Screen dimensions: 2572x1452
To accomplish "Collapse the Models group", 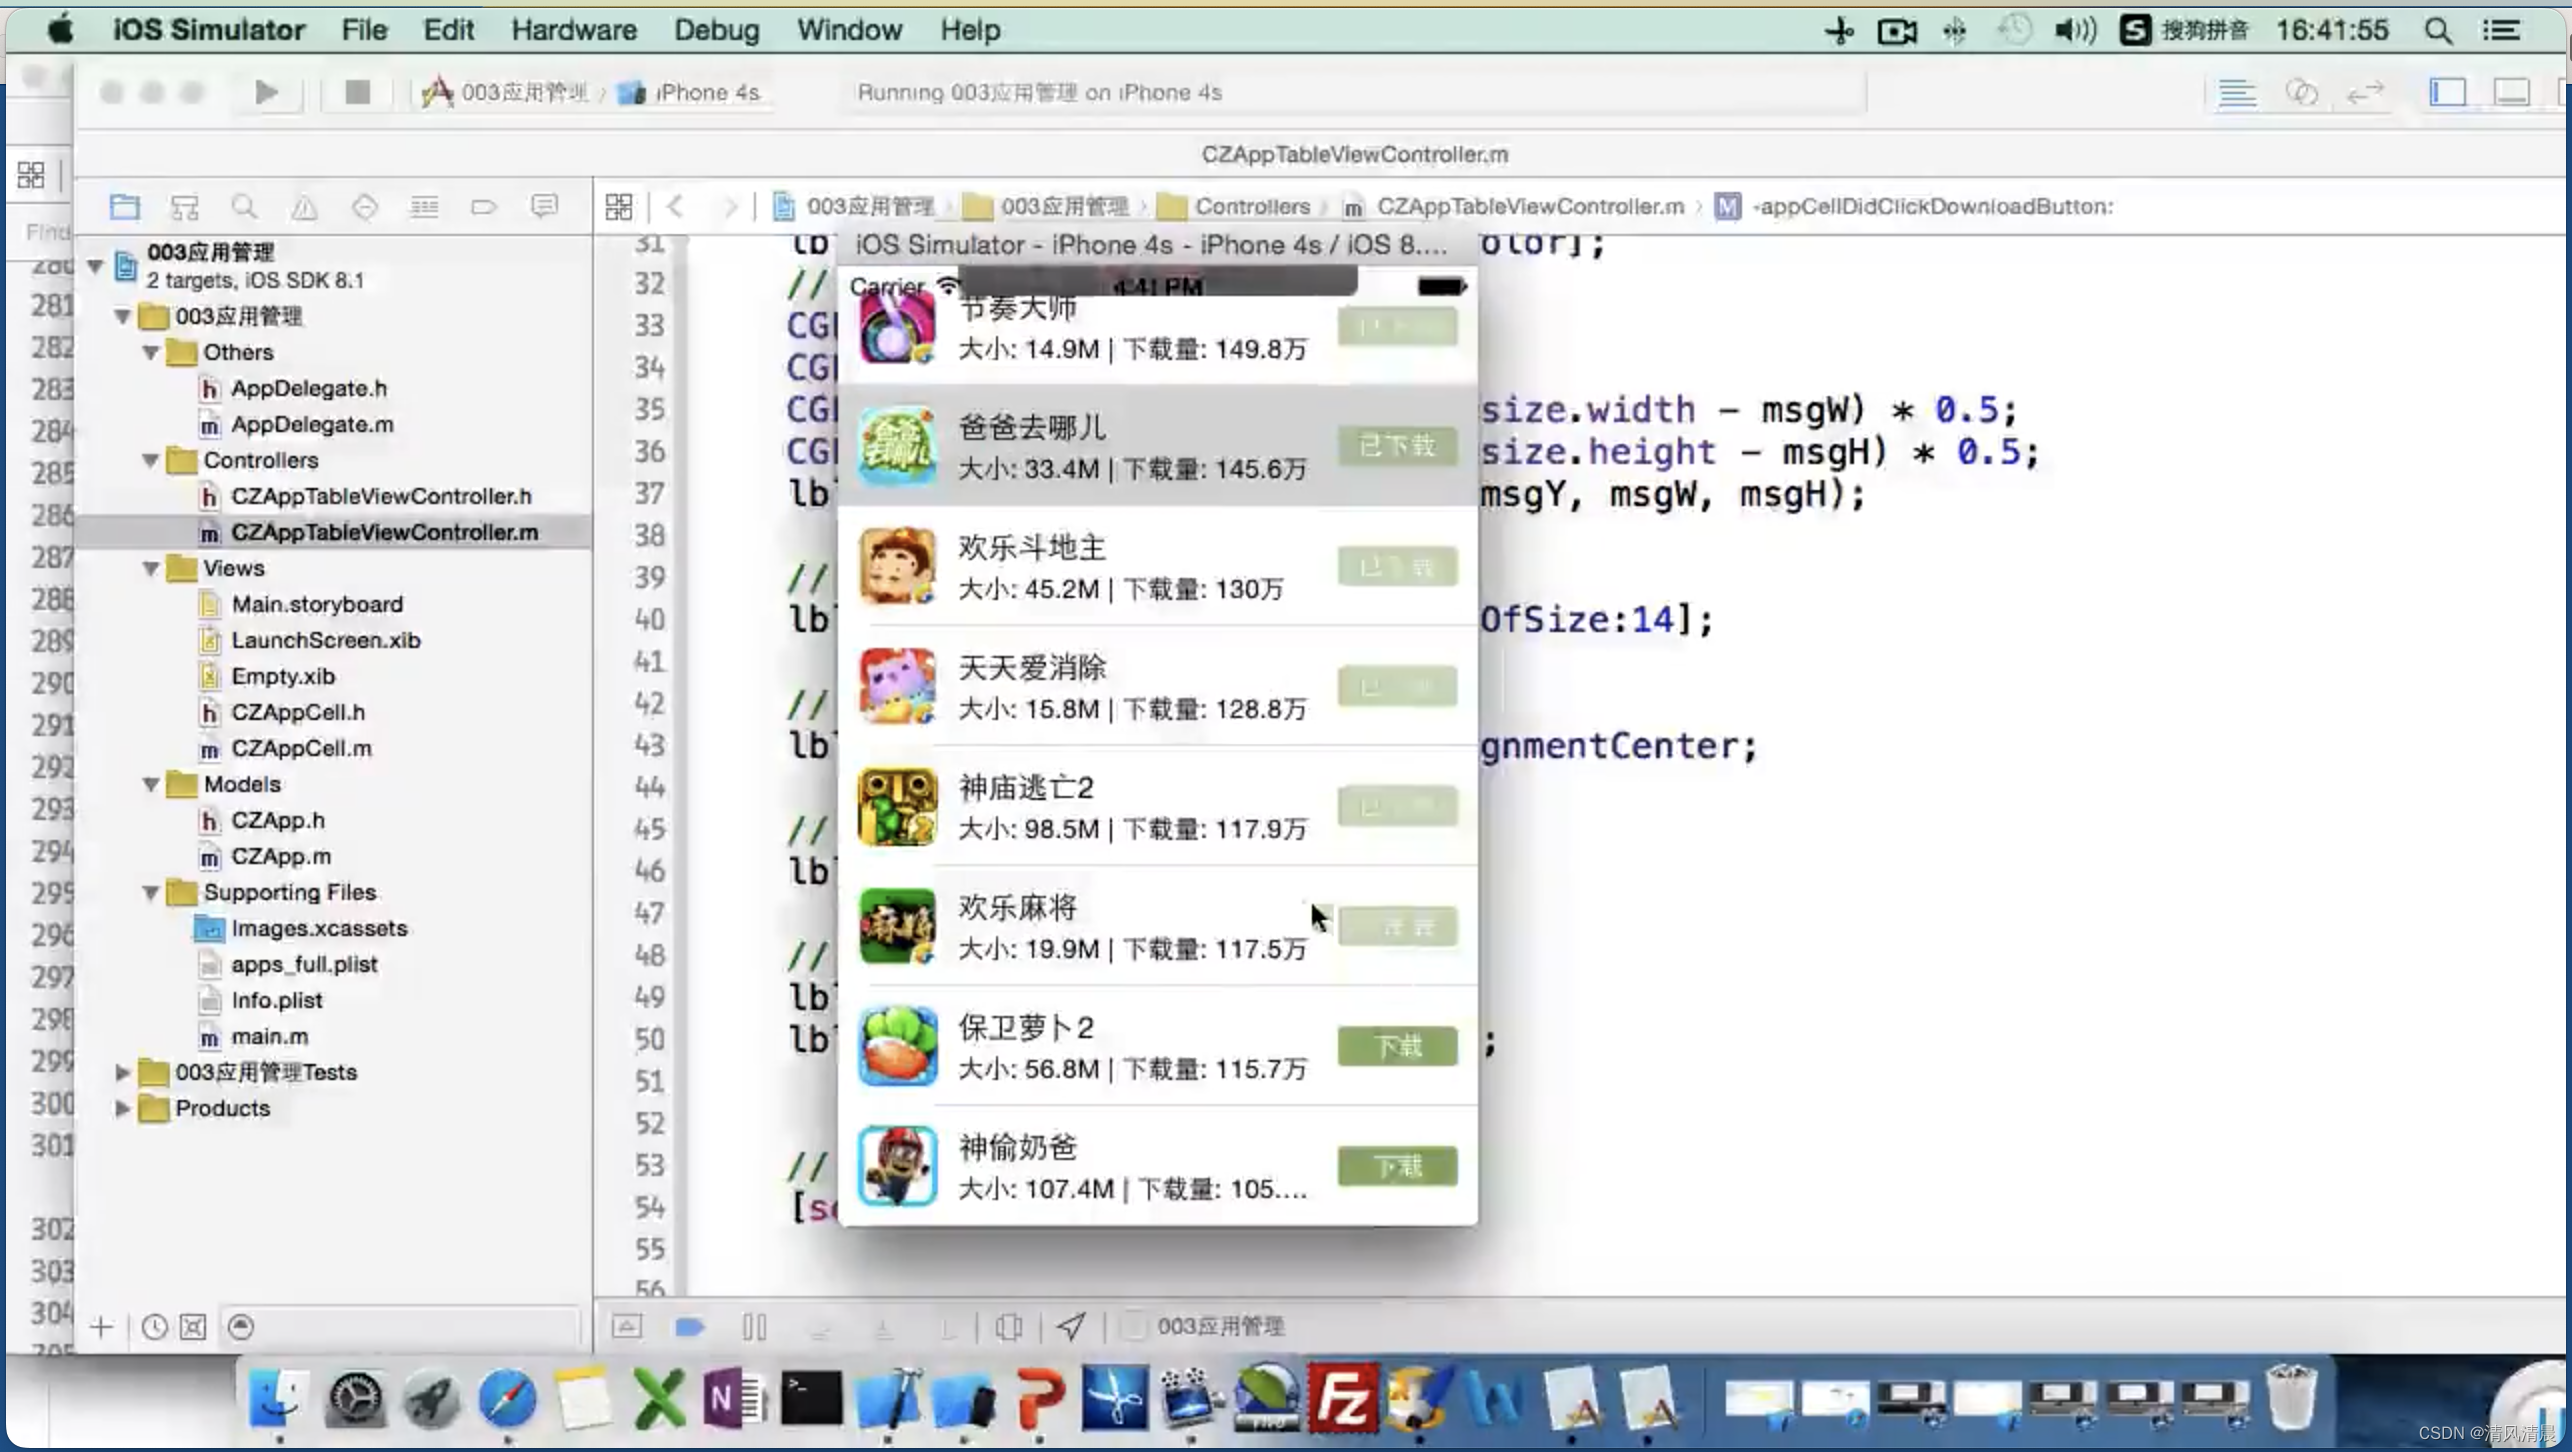I will 150,785.
